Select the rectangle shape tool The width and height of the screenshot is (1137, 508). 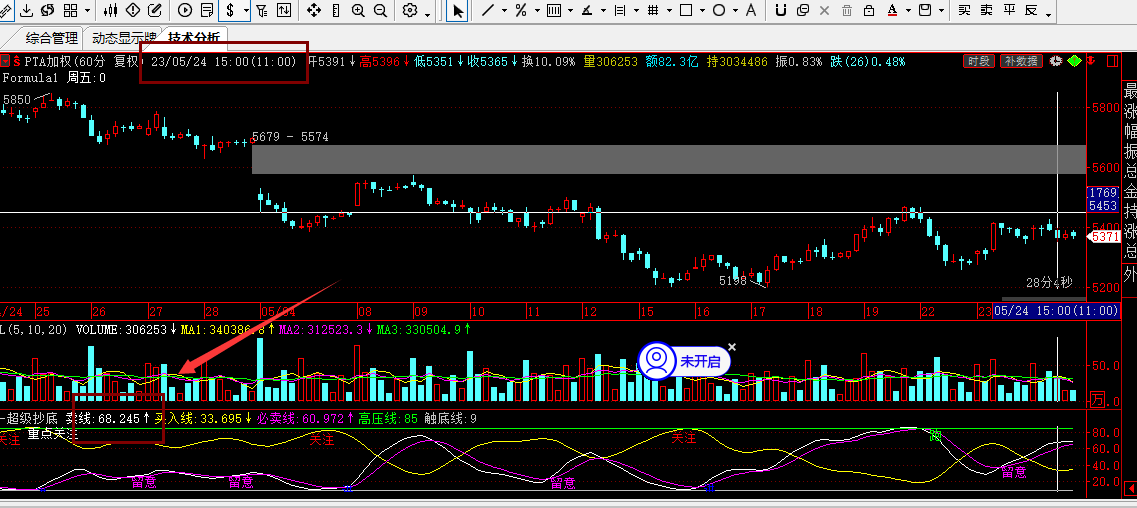click(686, 10)
